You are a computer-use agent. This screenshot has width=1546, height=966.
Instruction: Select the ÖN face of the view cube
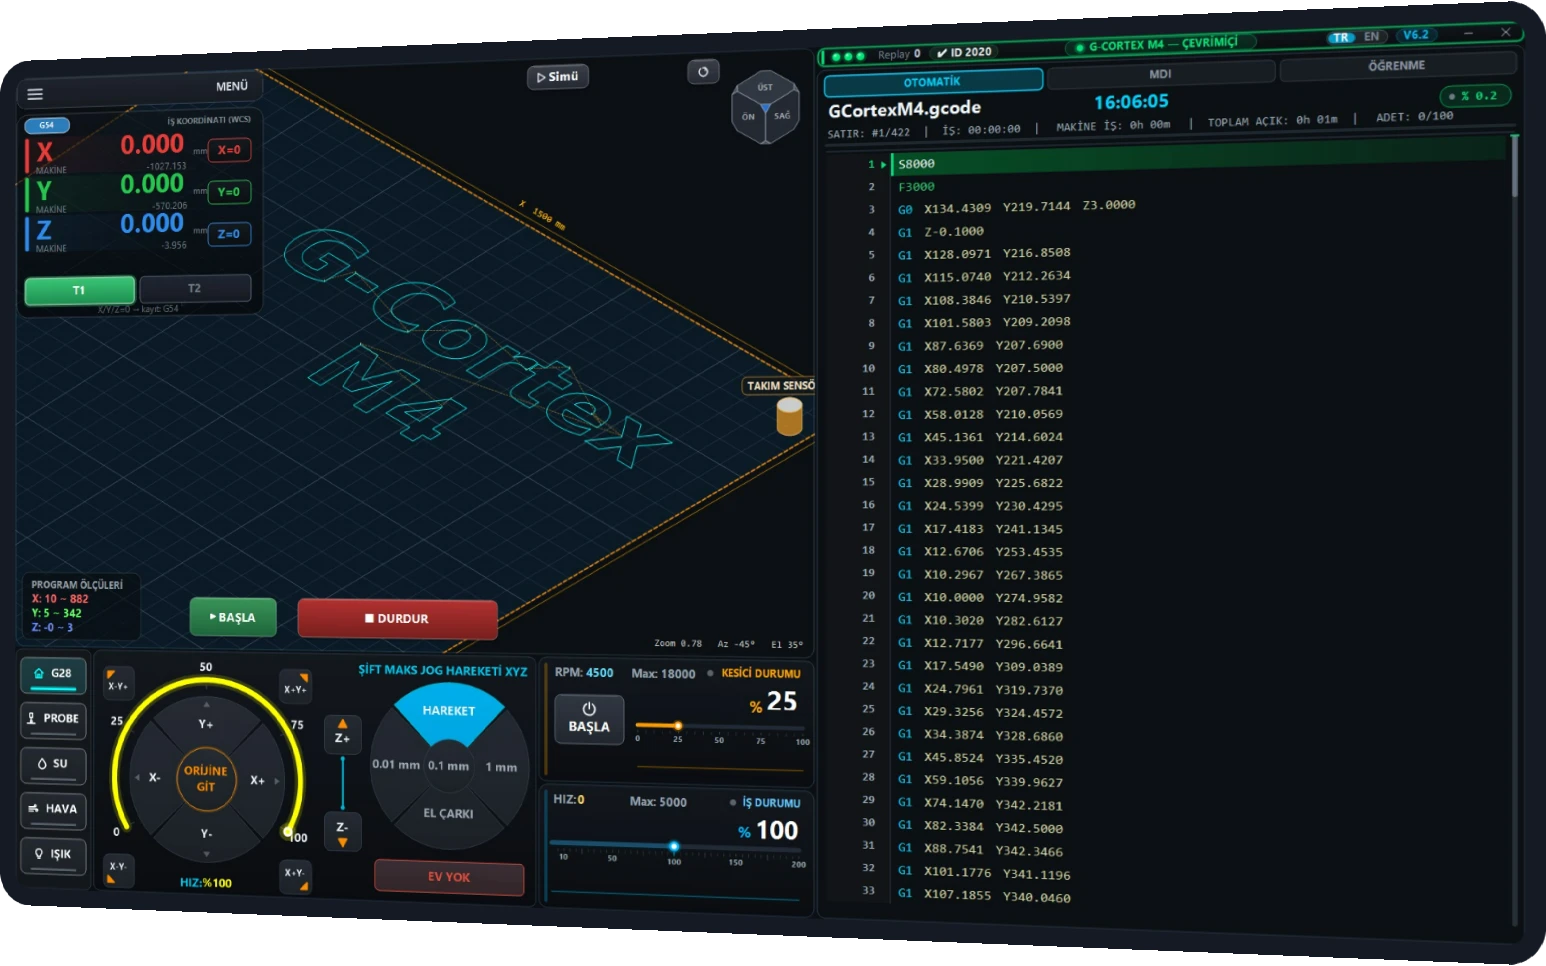(748, 117)
